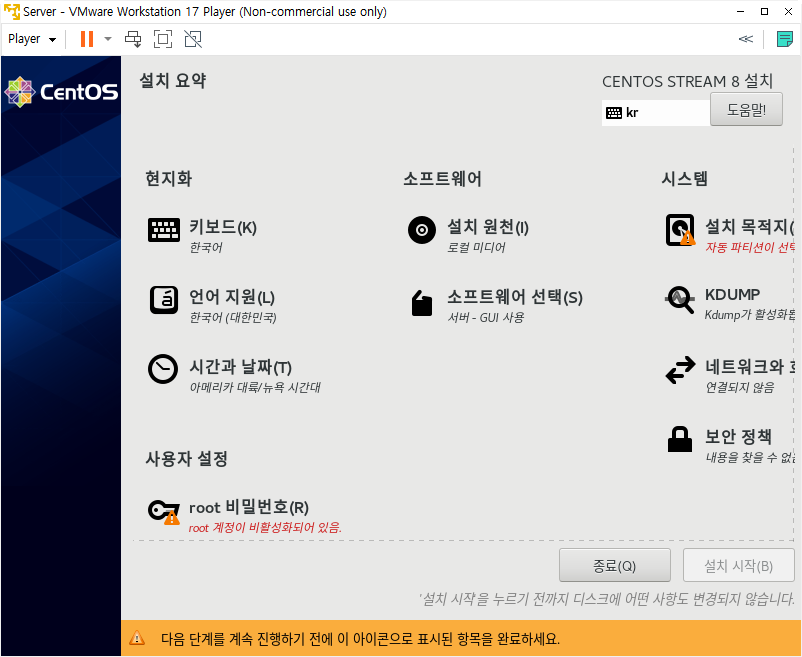Click the 서버 - GUI 사용 status text
The width and height of the screenshot is (802, 657).
coord(486,318)
